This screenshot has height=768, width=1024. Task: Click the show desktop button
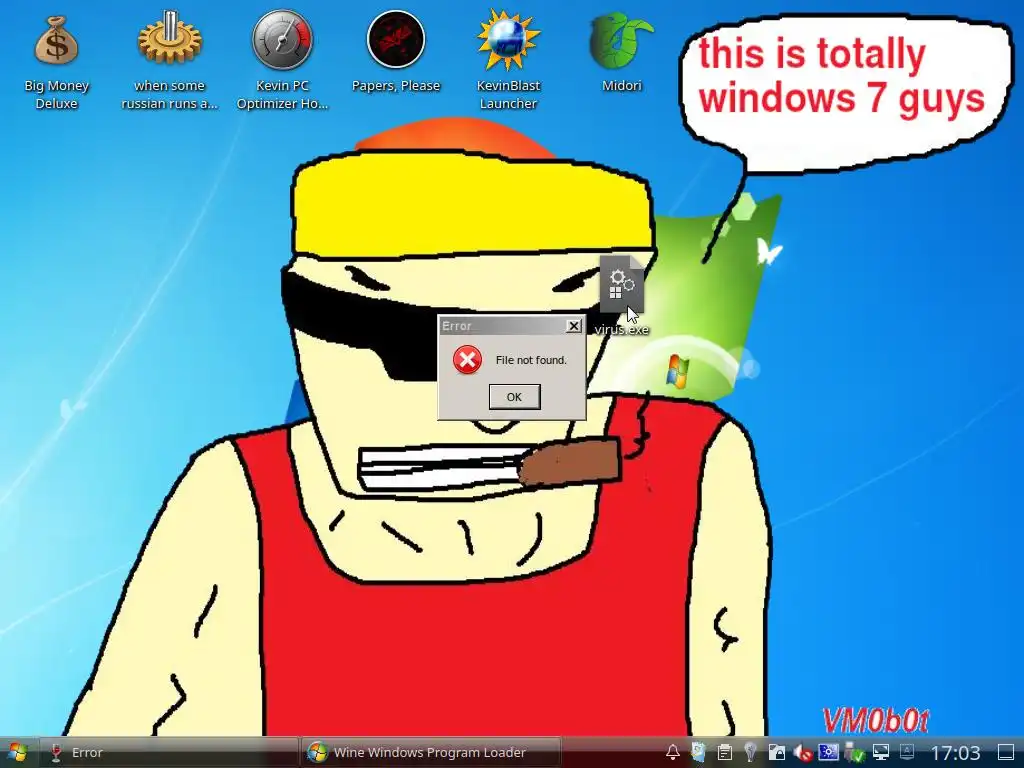point(1006,752)
